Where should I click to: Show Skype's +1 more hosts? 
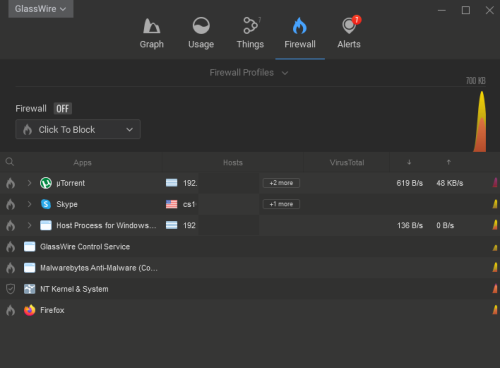tap(281, 204)
